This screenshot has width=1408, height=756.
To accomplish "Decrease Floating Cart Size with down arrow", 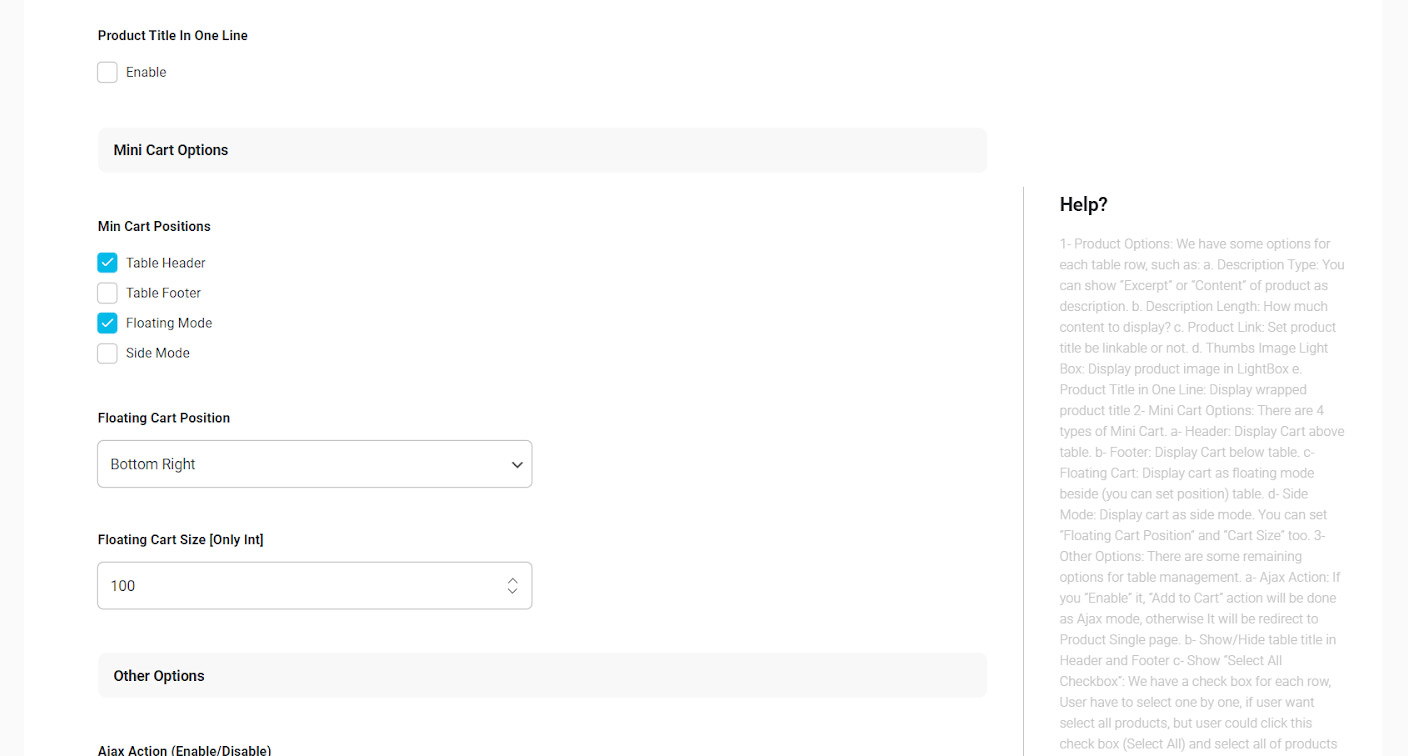I will click(512, 591).
